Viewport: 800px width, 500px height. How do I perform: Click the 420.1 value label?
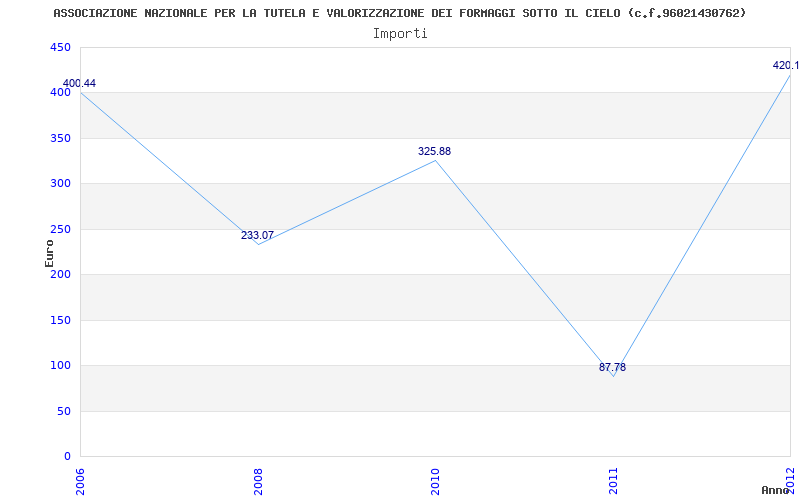[786, 65]
